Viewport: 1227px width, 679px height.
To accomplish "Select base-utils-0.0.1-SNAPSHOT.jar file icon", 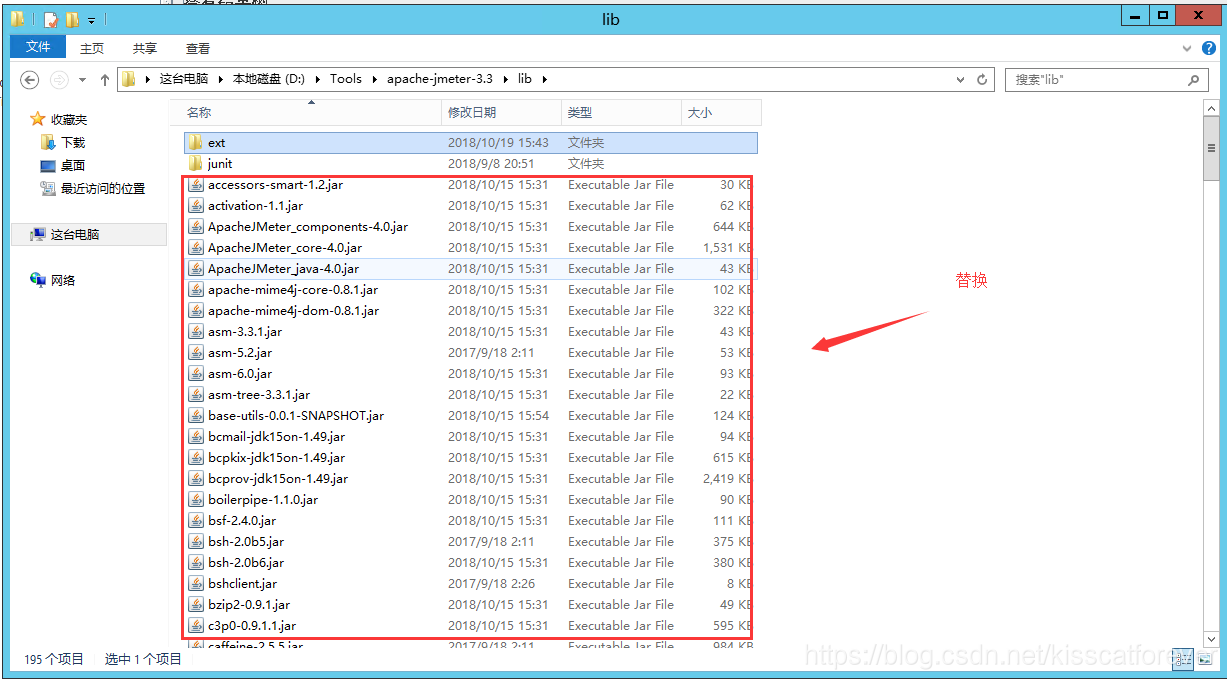I will pos(196,415).
